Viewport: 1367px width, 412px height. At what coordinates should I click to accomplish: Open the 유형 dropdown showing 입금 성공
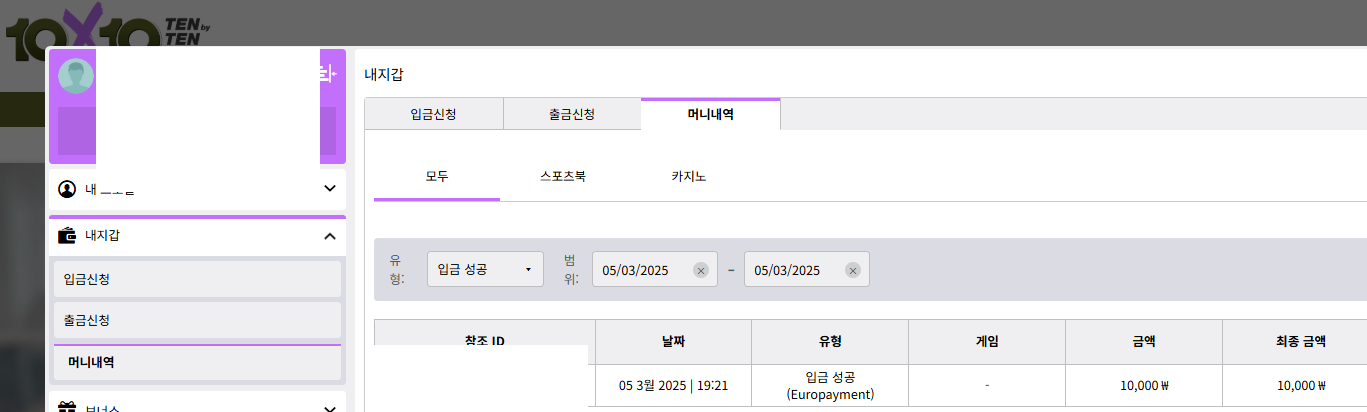(485, 270)
